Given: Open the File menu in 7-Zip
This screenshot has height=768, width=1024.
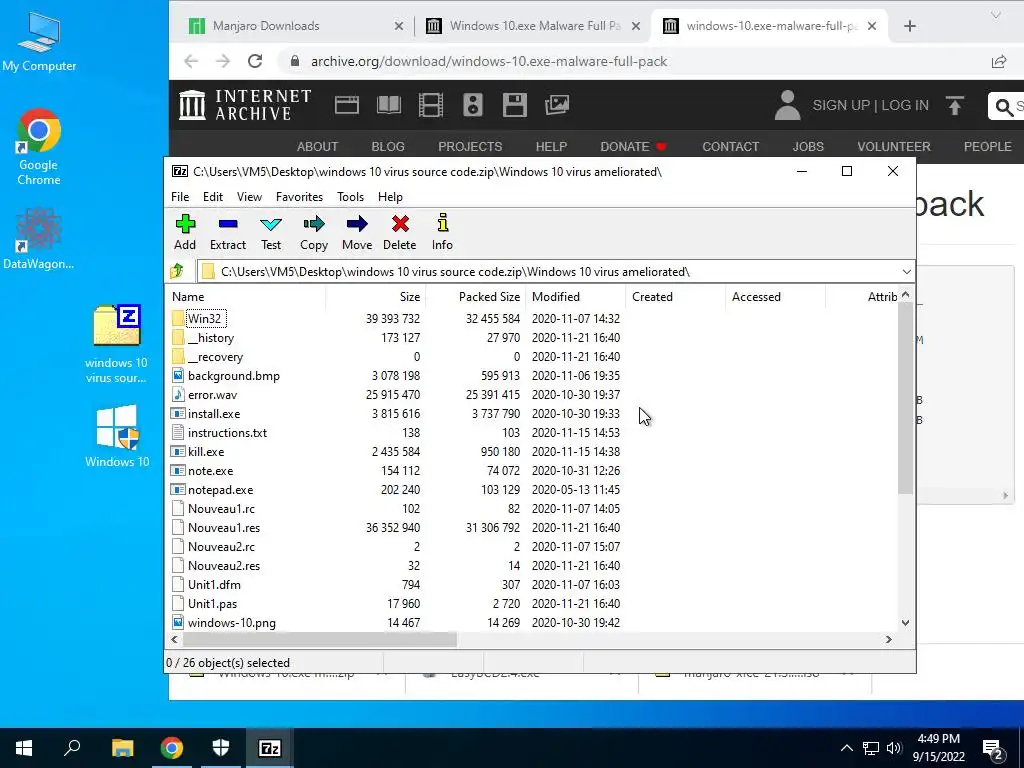Looking at the screenshot, I should pyautogui.click(x=180, y=197).
